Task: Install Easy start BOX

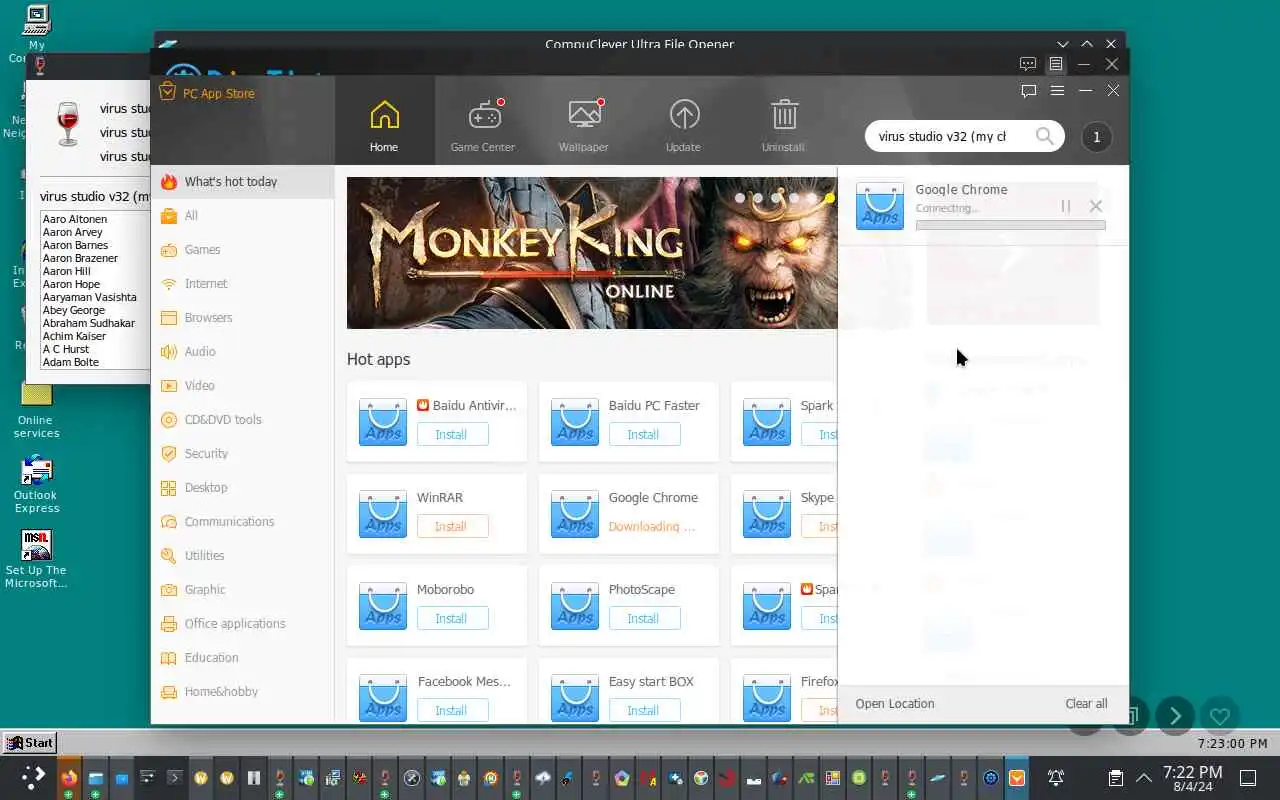Action: [x=643, y=711]
